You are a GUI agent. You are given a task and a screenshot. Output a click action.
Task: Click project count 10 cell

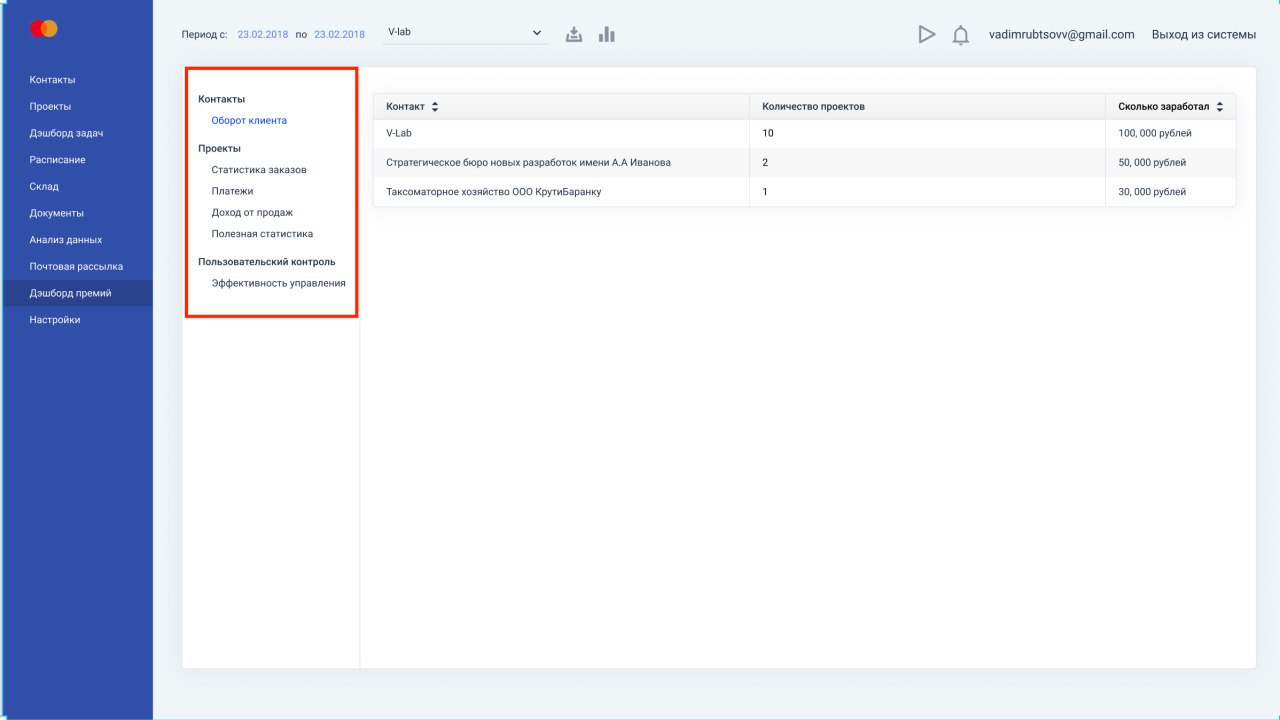[x=927, y=133]
